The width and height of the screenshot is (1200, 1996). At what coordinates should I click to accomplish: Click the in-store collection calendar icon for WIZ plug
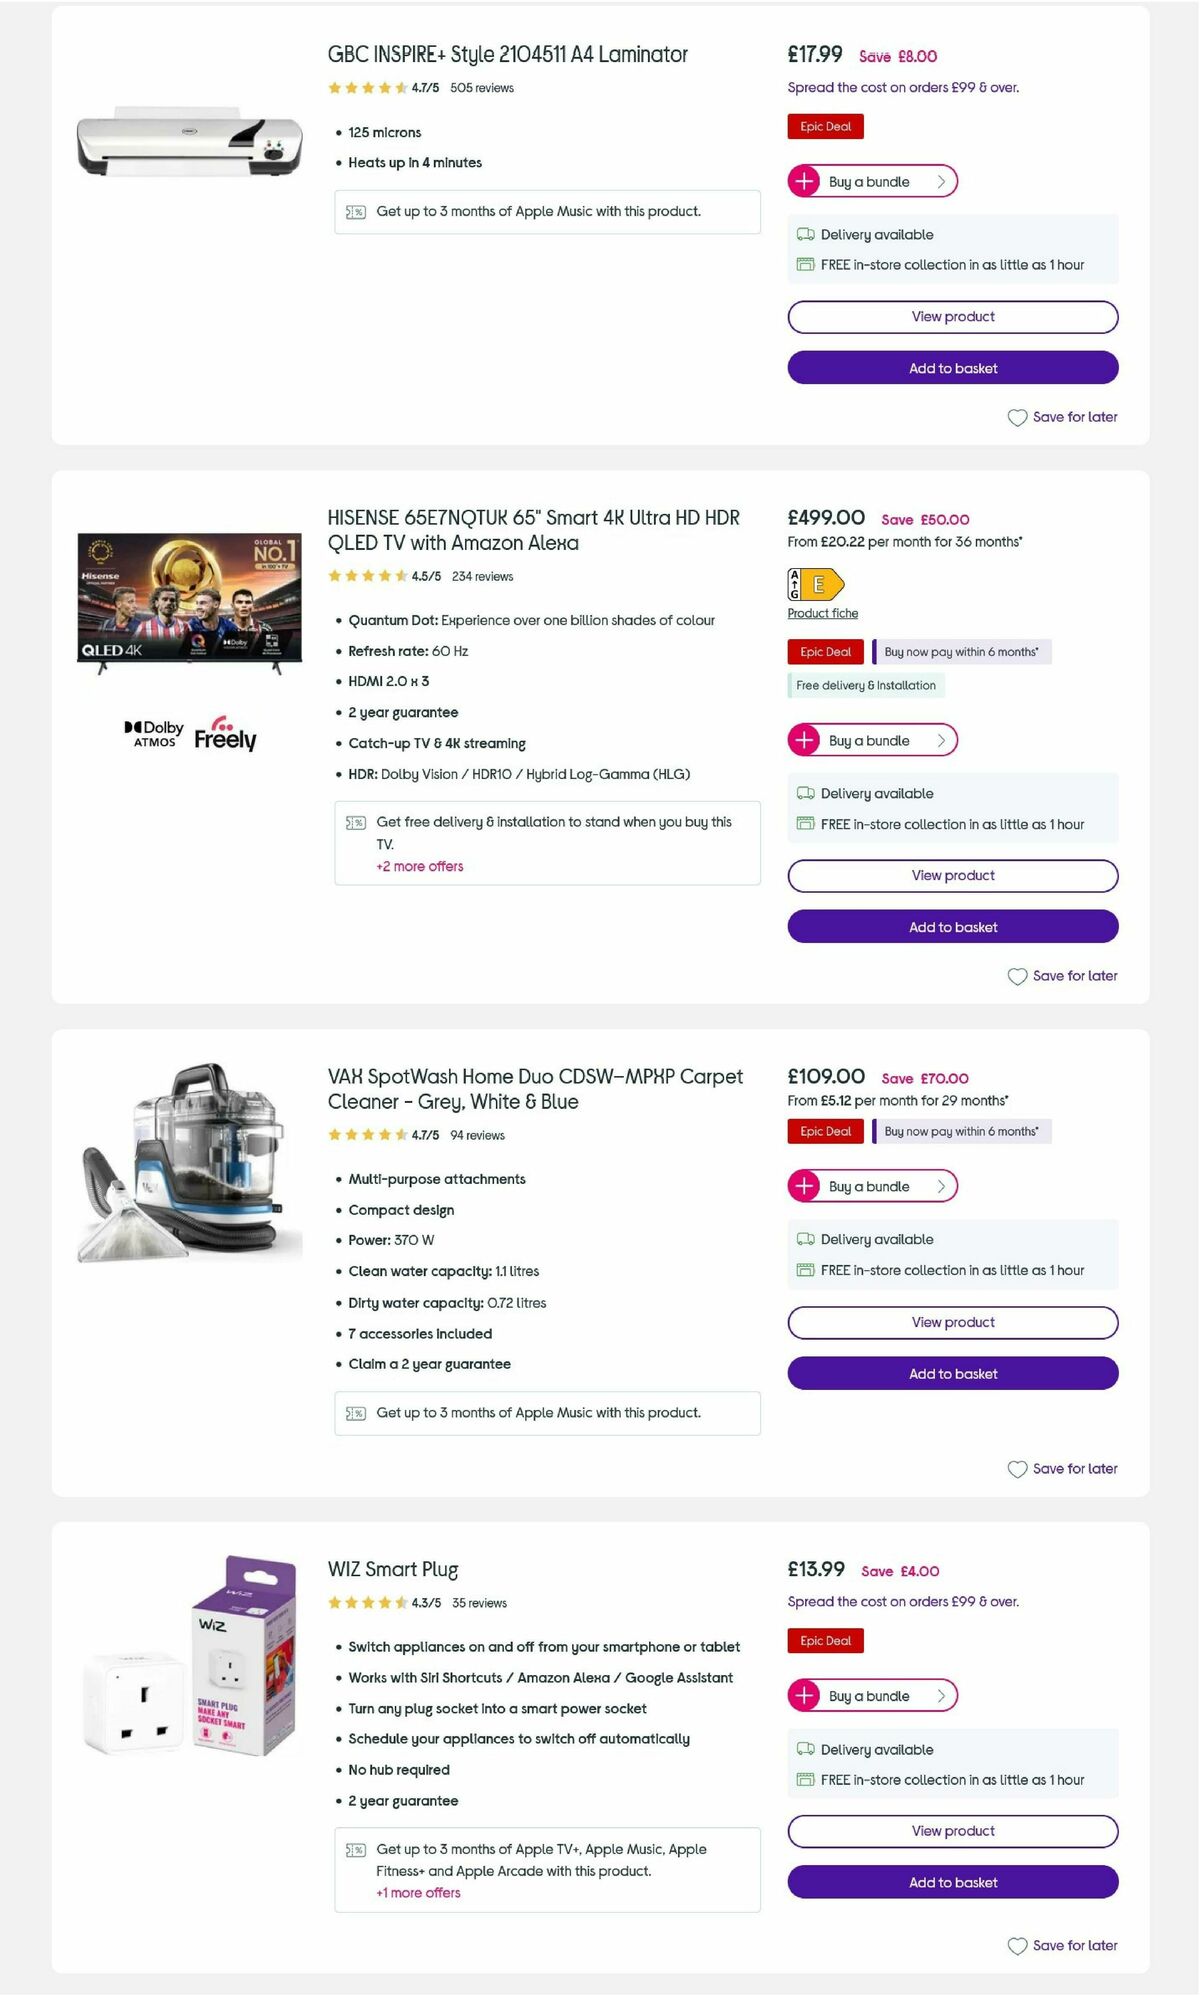[x=805, y=1780]
